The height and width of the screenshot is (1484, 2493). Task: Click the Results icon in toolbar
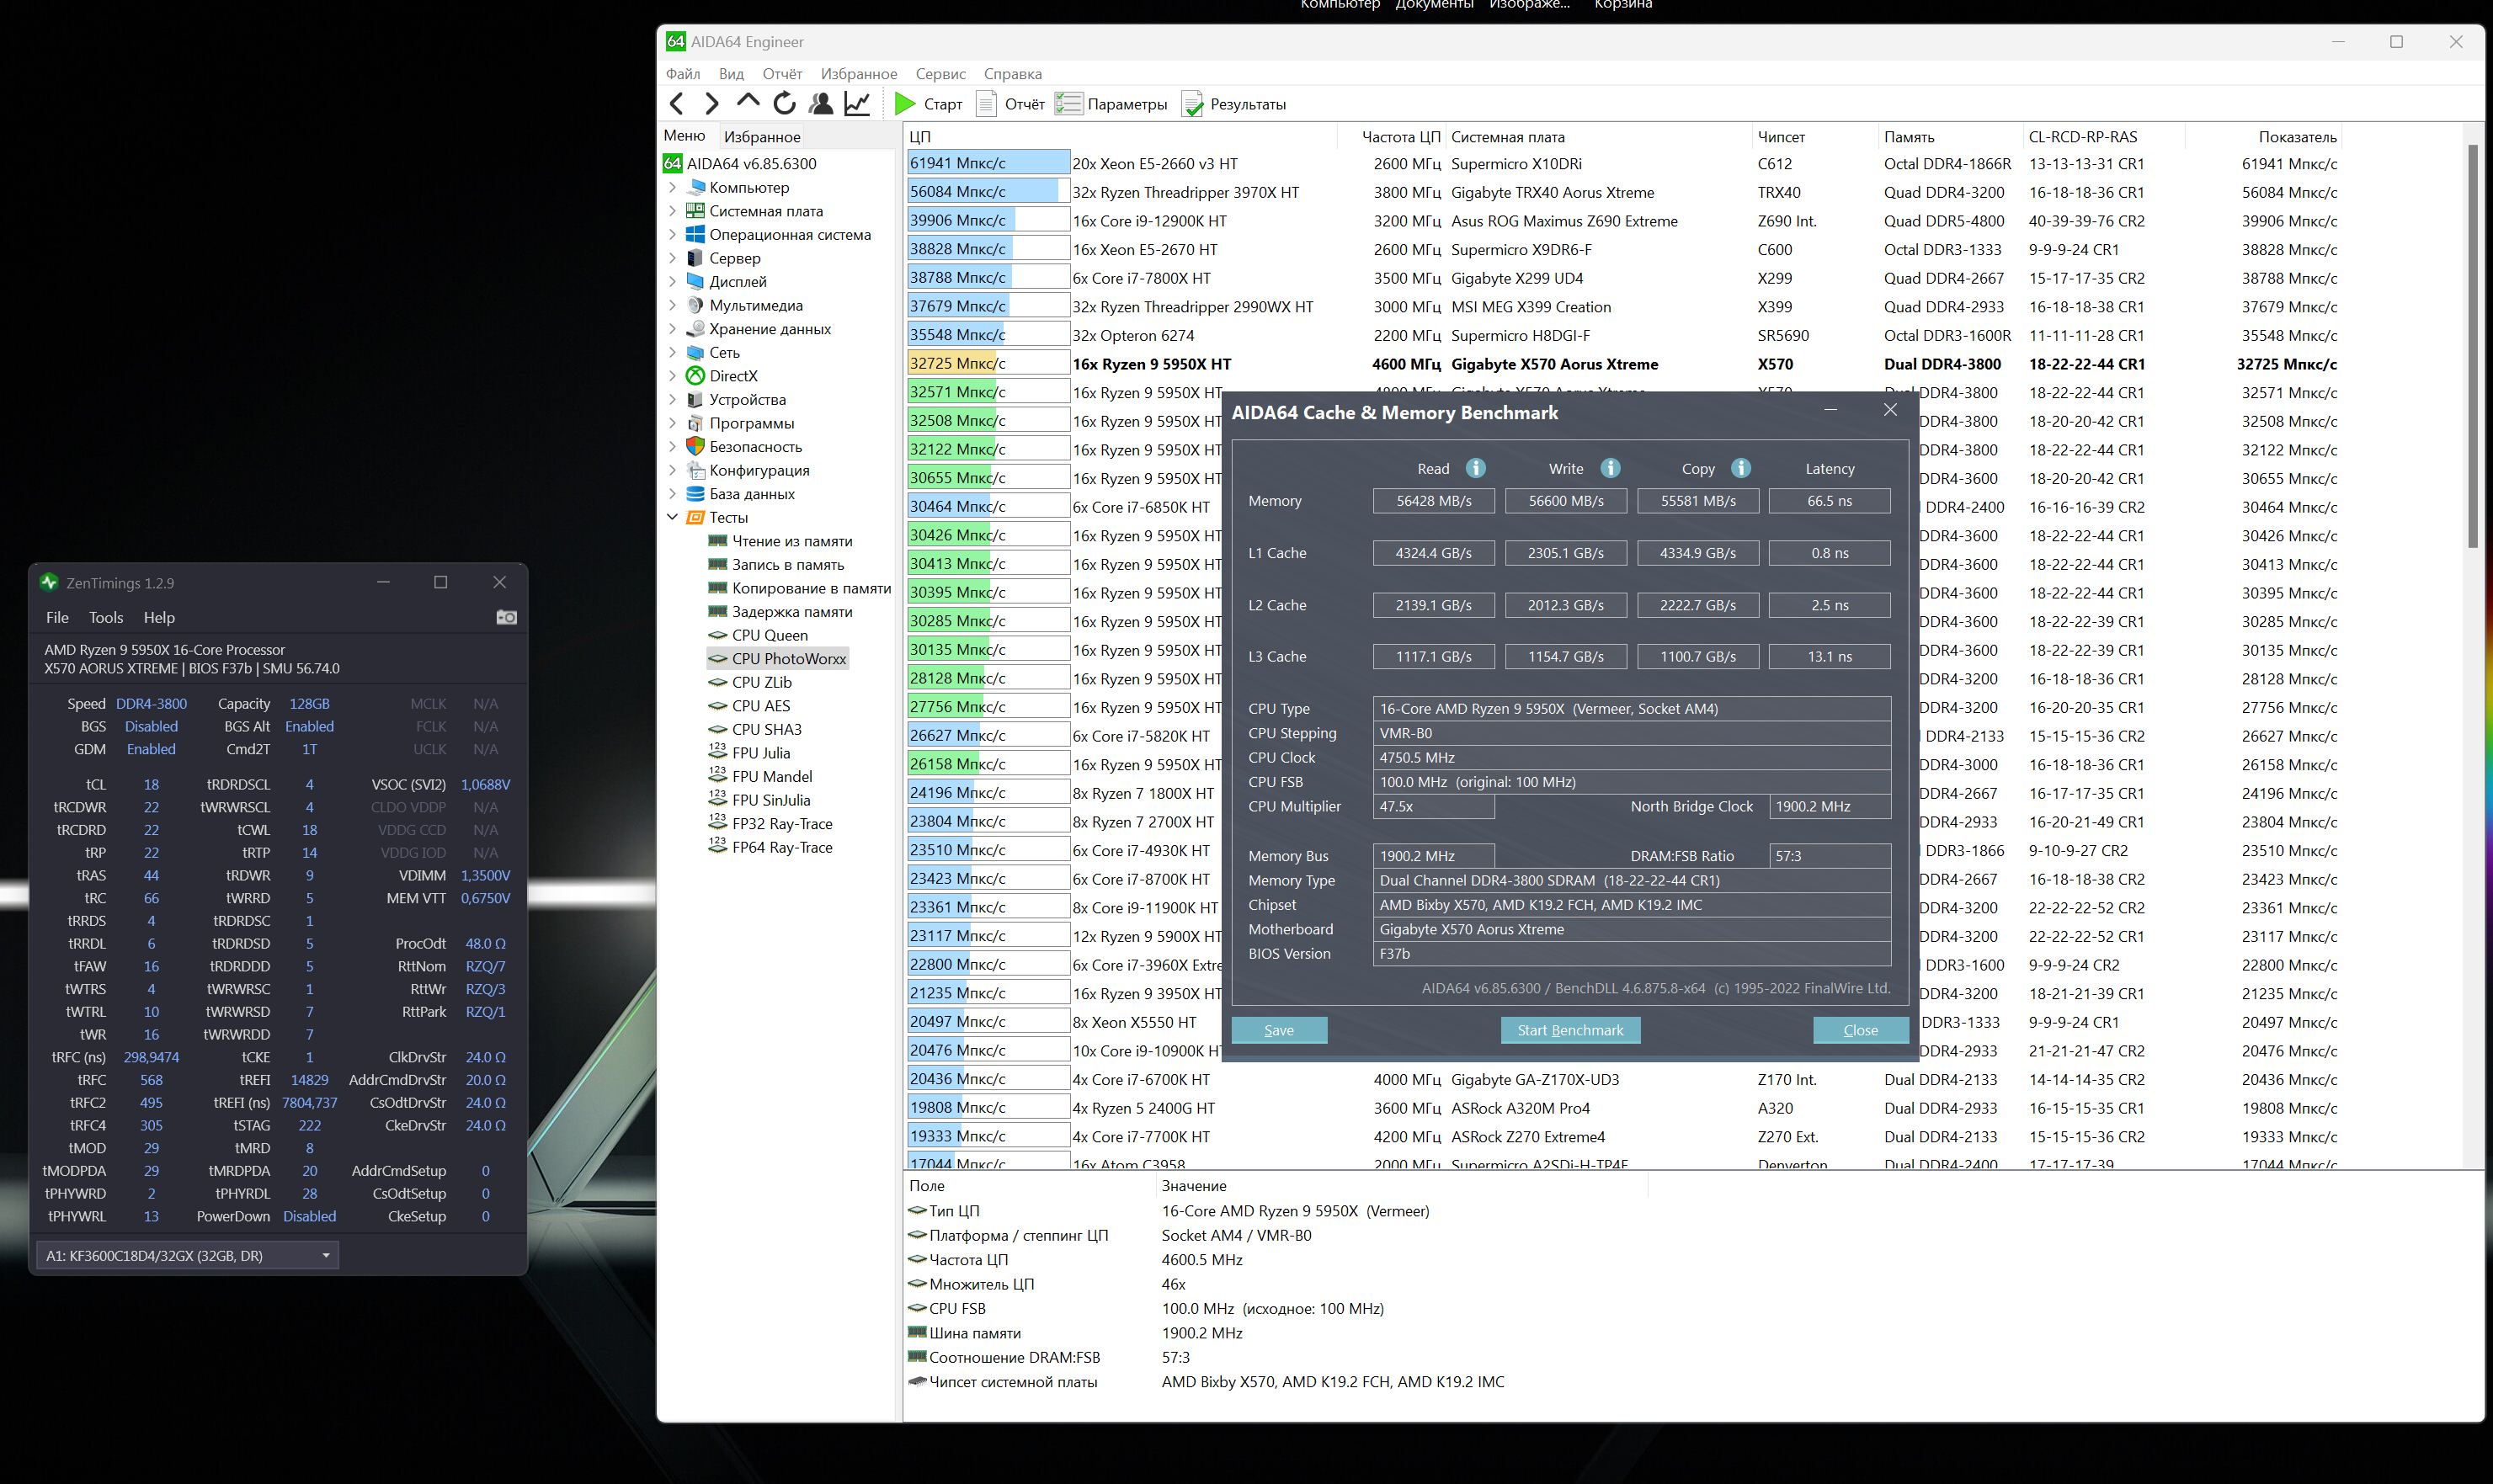(x=1193, y=104)
